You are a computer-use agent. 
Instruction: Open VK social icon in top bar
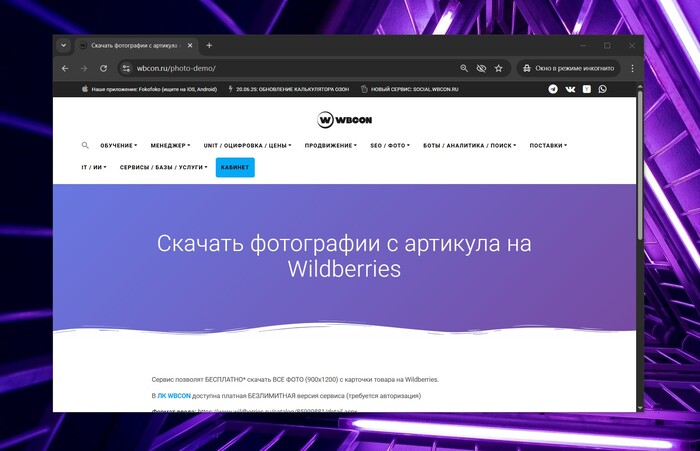coord(570,89)
